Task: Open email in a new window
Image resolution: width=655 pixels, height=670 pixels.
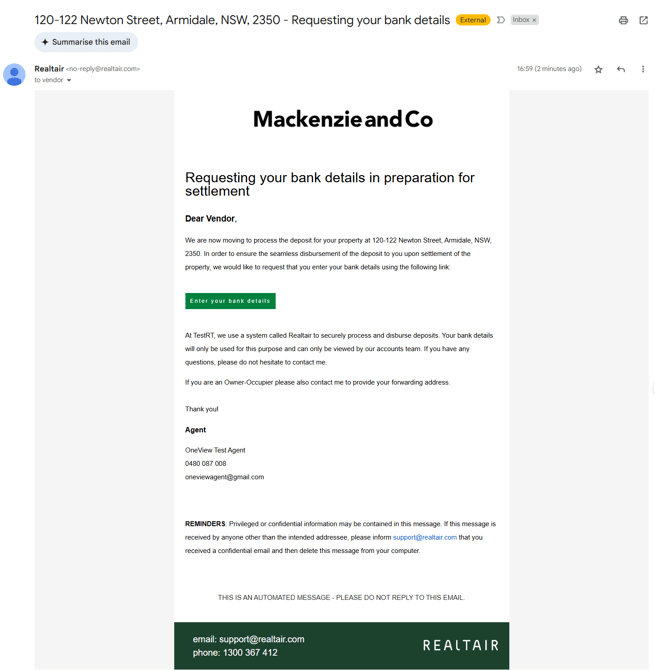Action: [x=643, y=20]
